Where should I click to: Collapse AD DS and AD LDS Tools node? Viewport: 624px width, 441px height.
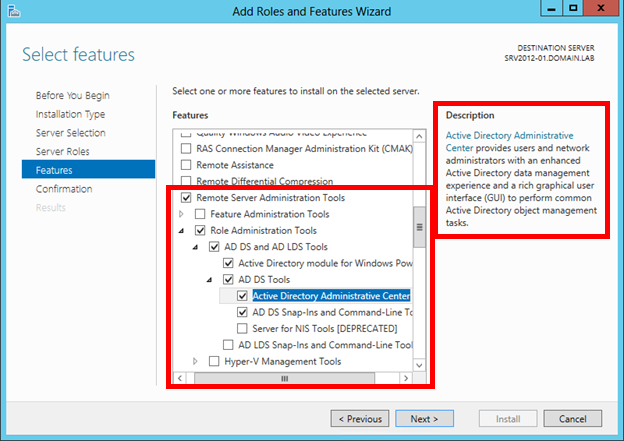coord(195,247)
